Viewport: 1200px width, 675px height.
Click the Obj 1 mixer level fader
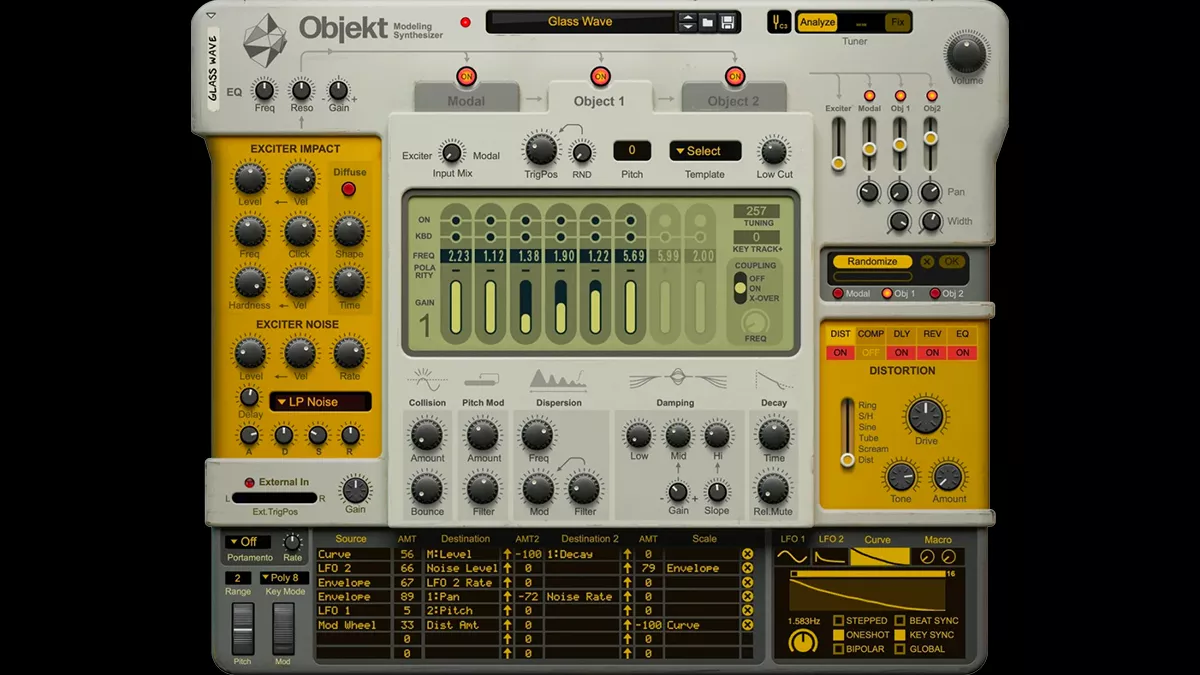(x=900, y=144)
